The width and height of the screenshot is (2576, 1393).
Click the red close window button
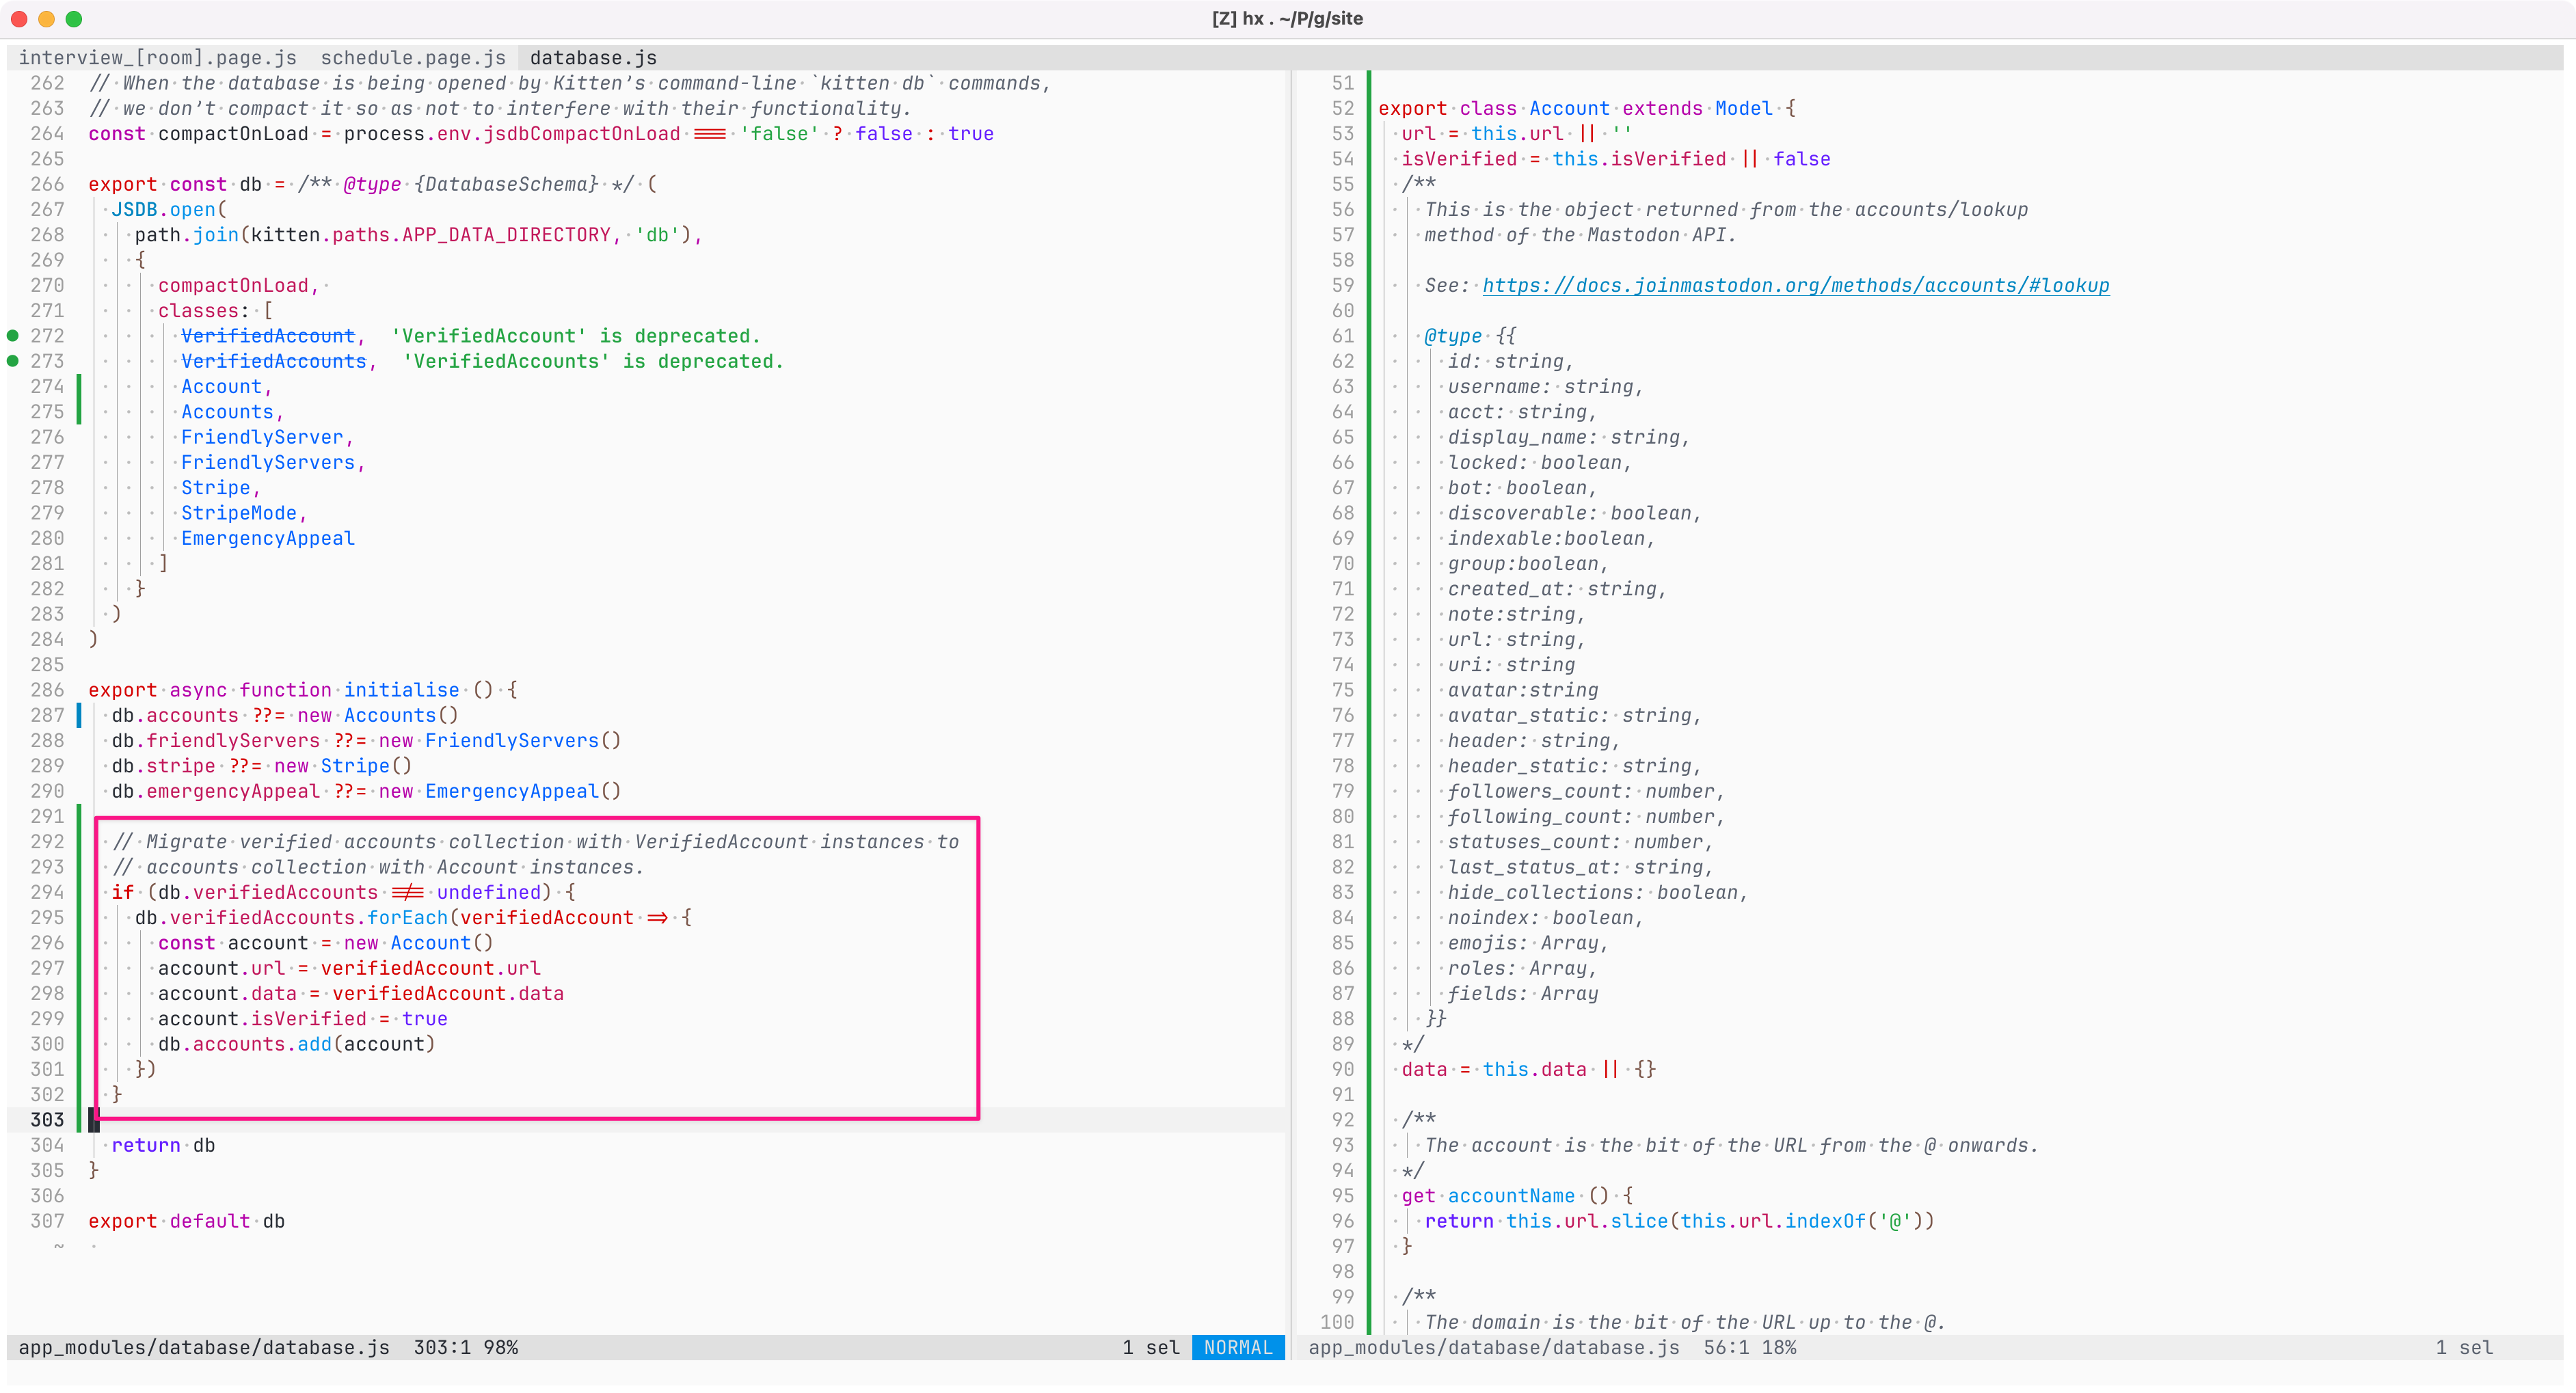[x=19, y=19]
